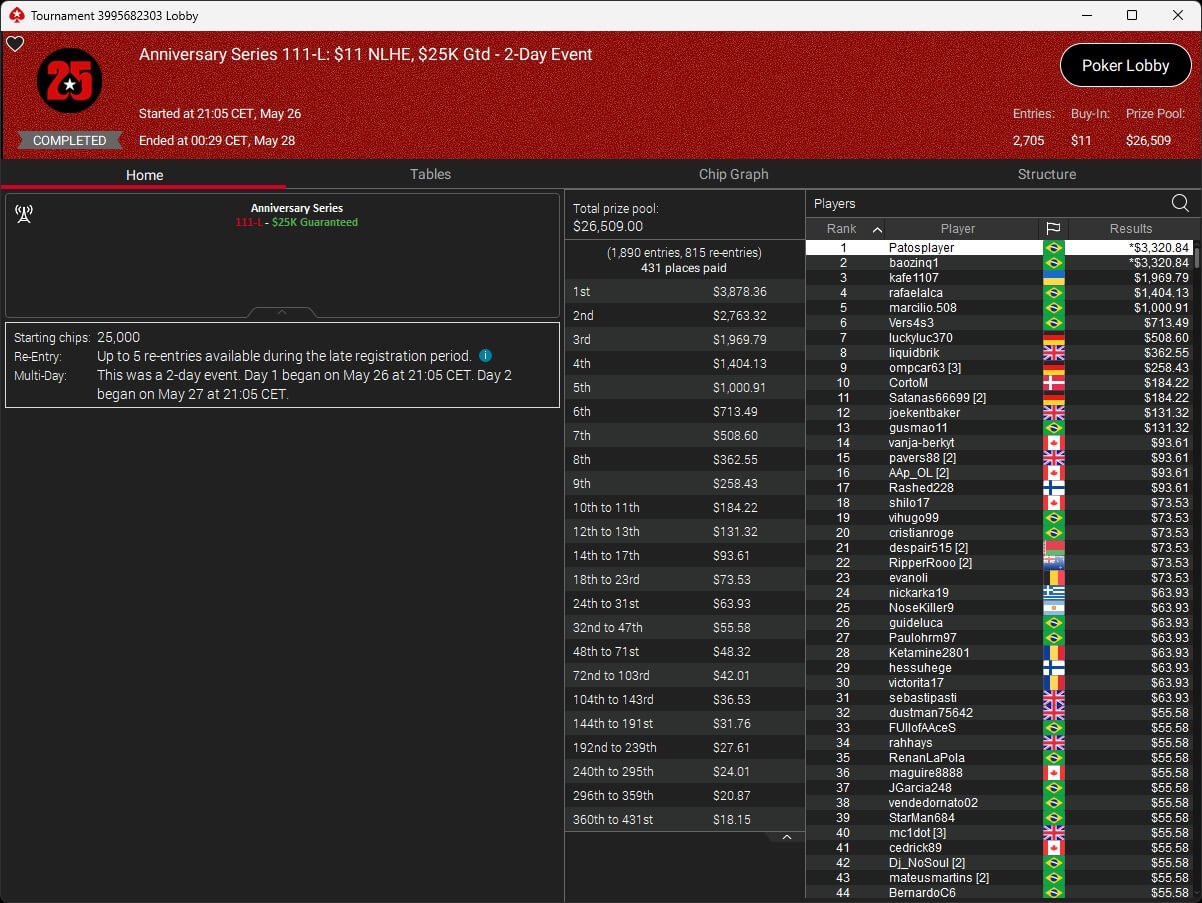
Task: Click the flag beside maguire8888
Action: coord(1053,772)
